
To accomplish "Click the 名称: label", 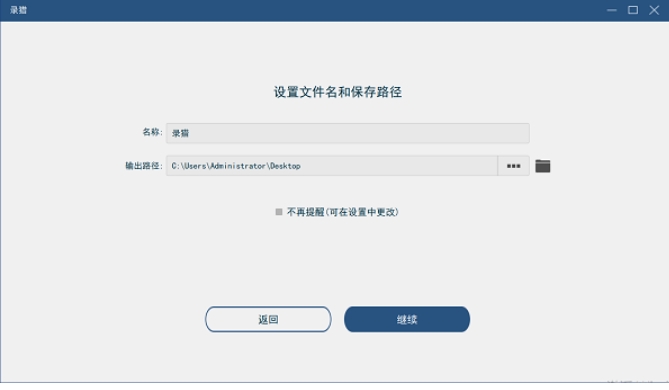I will 152,132.
